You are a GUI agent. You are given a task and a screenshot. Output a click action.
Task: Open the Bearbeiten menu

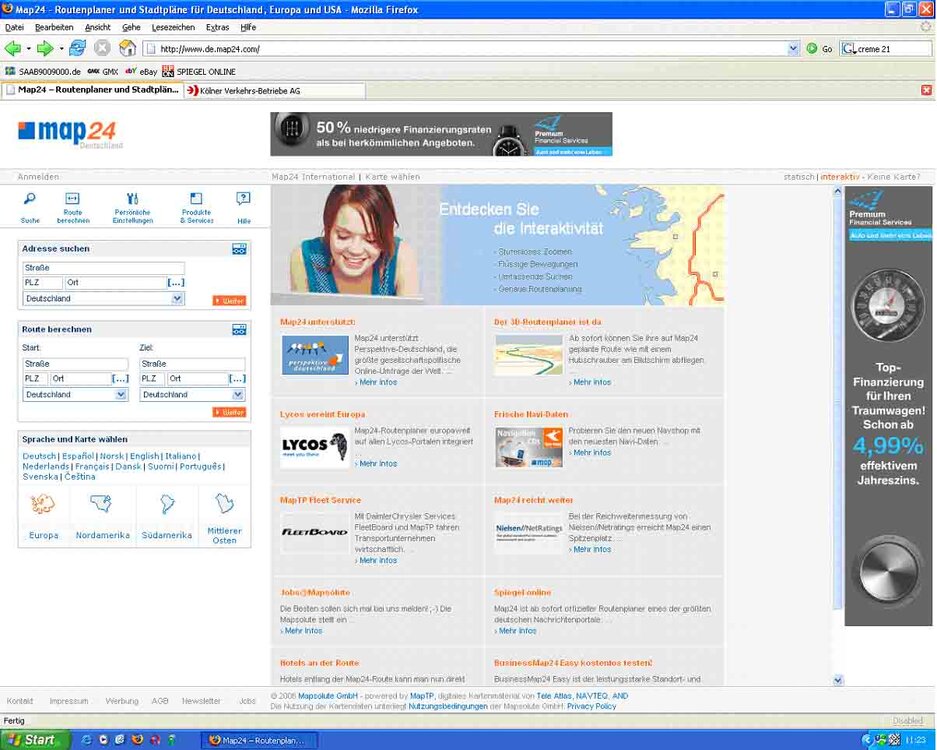54,27
